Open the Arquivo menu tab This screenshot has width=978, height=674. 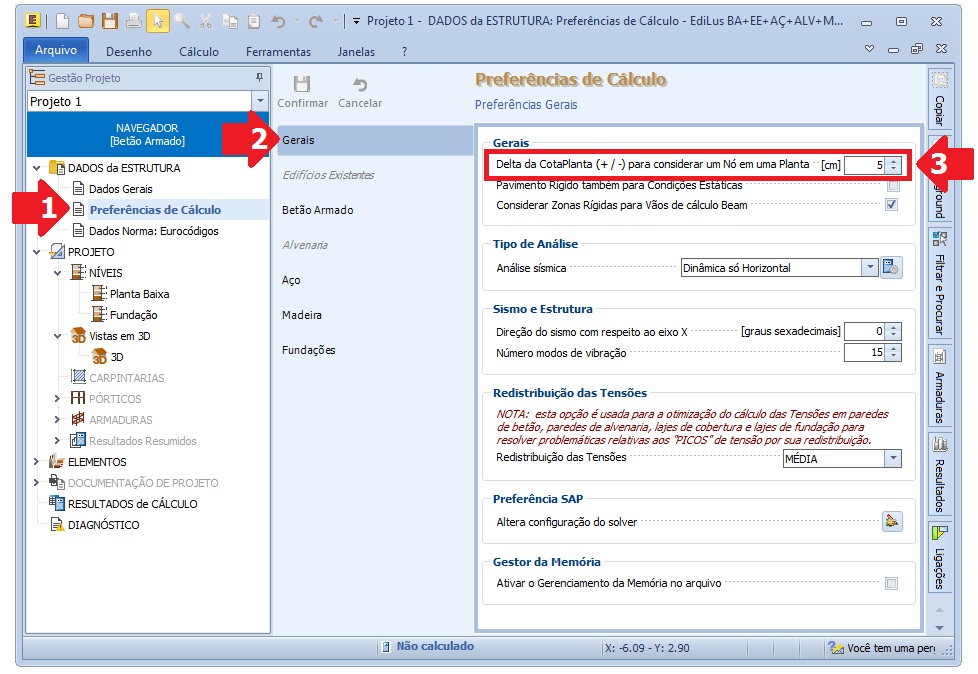[56, 50]
